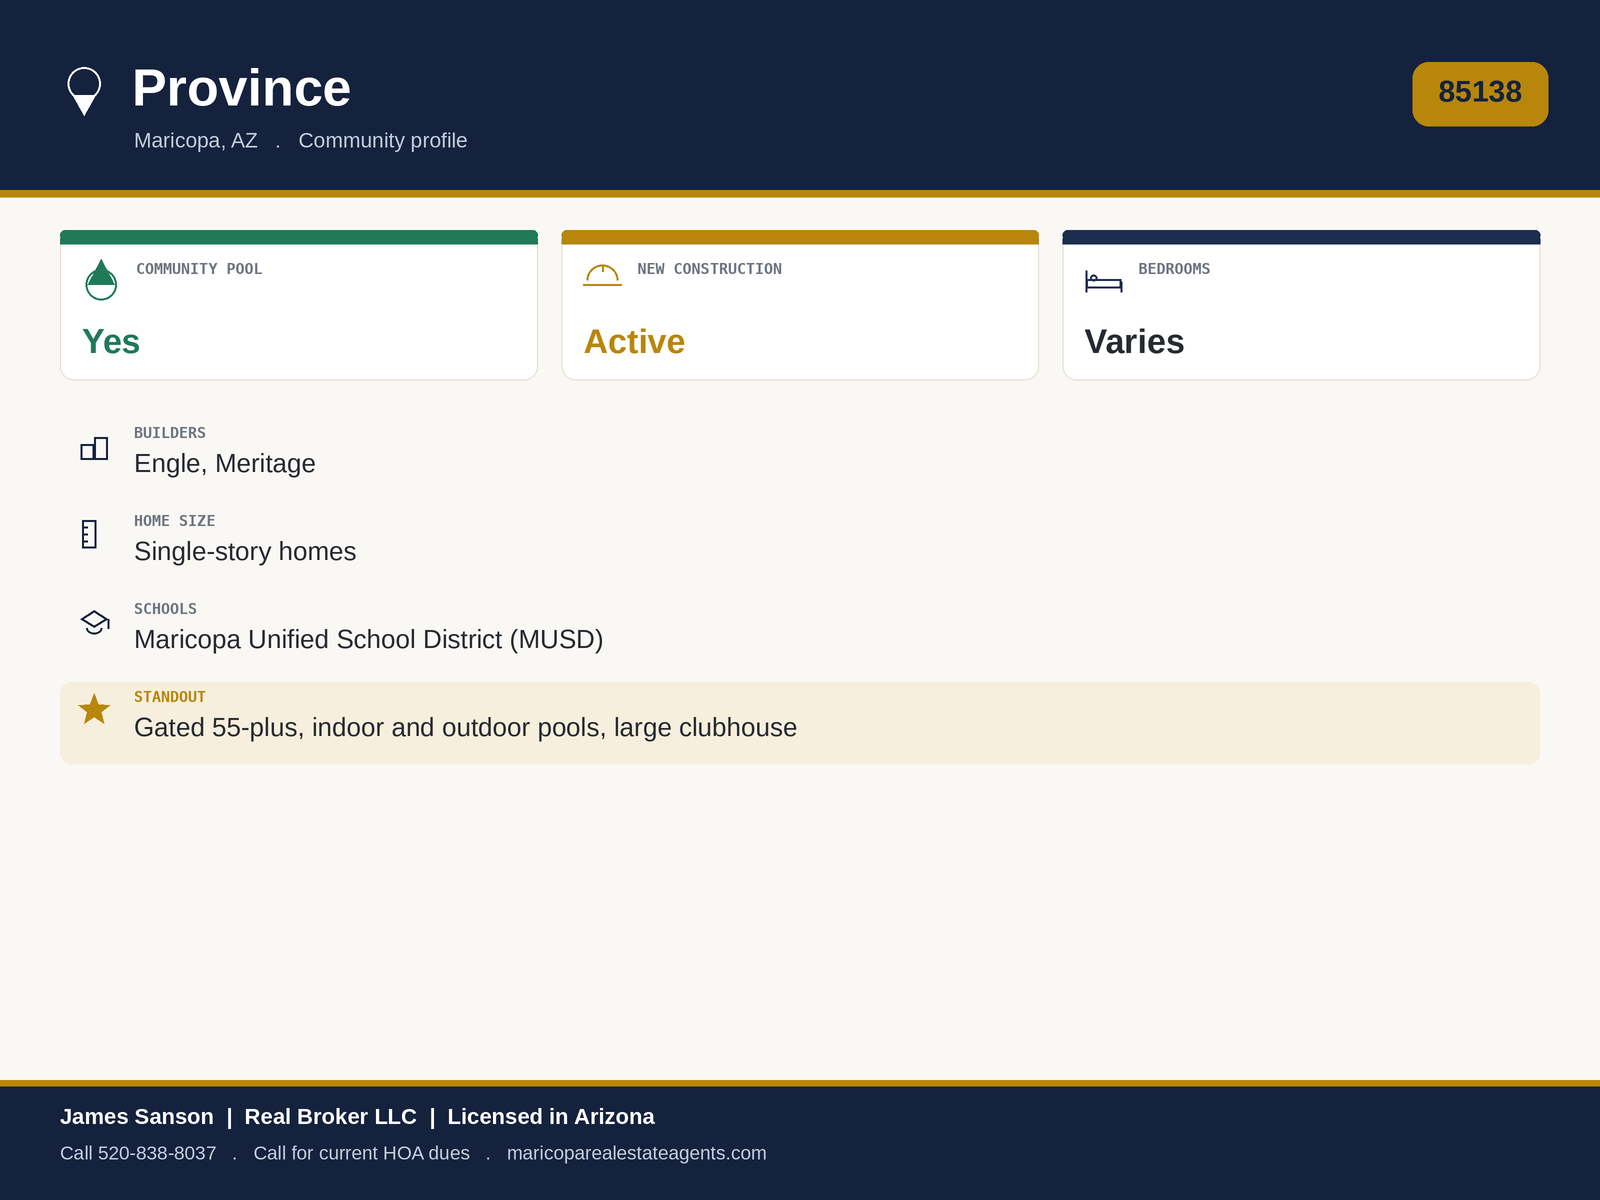Click the SCHOOLS label

pyautogui.click(x=166, y=609)
